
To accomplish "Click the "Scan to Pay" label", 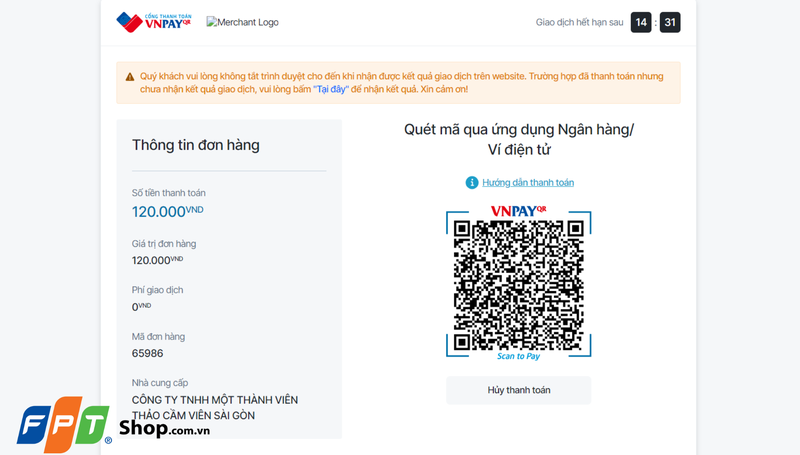I will coord(518,356).
